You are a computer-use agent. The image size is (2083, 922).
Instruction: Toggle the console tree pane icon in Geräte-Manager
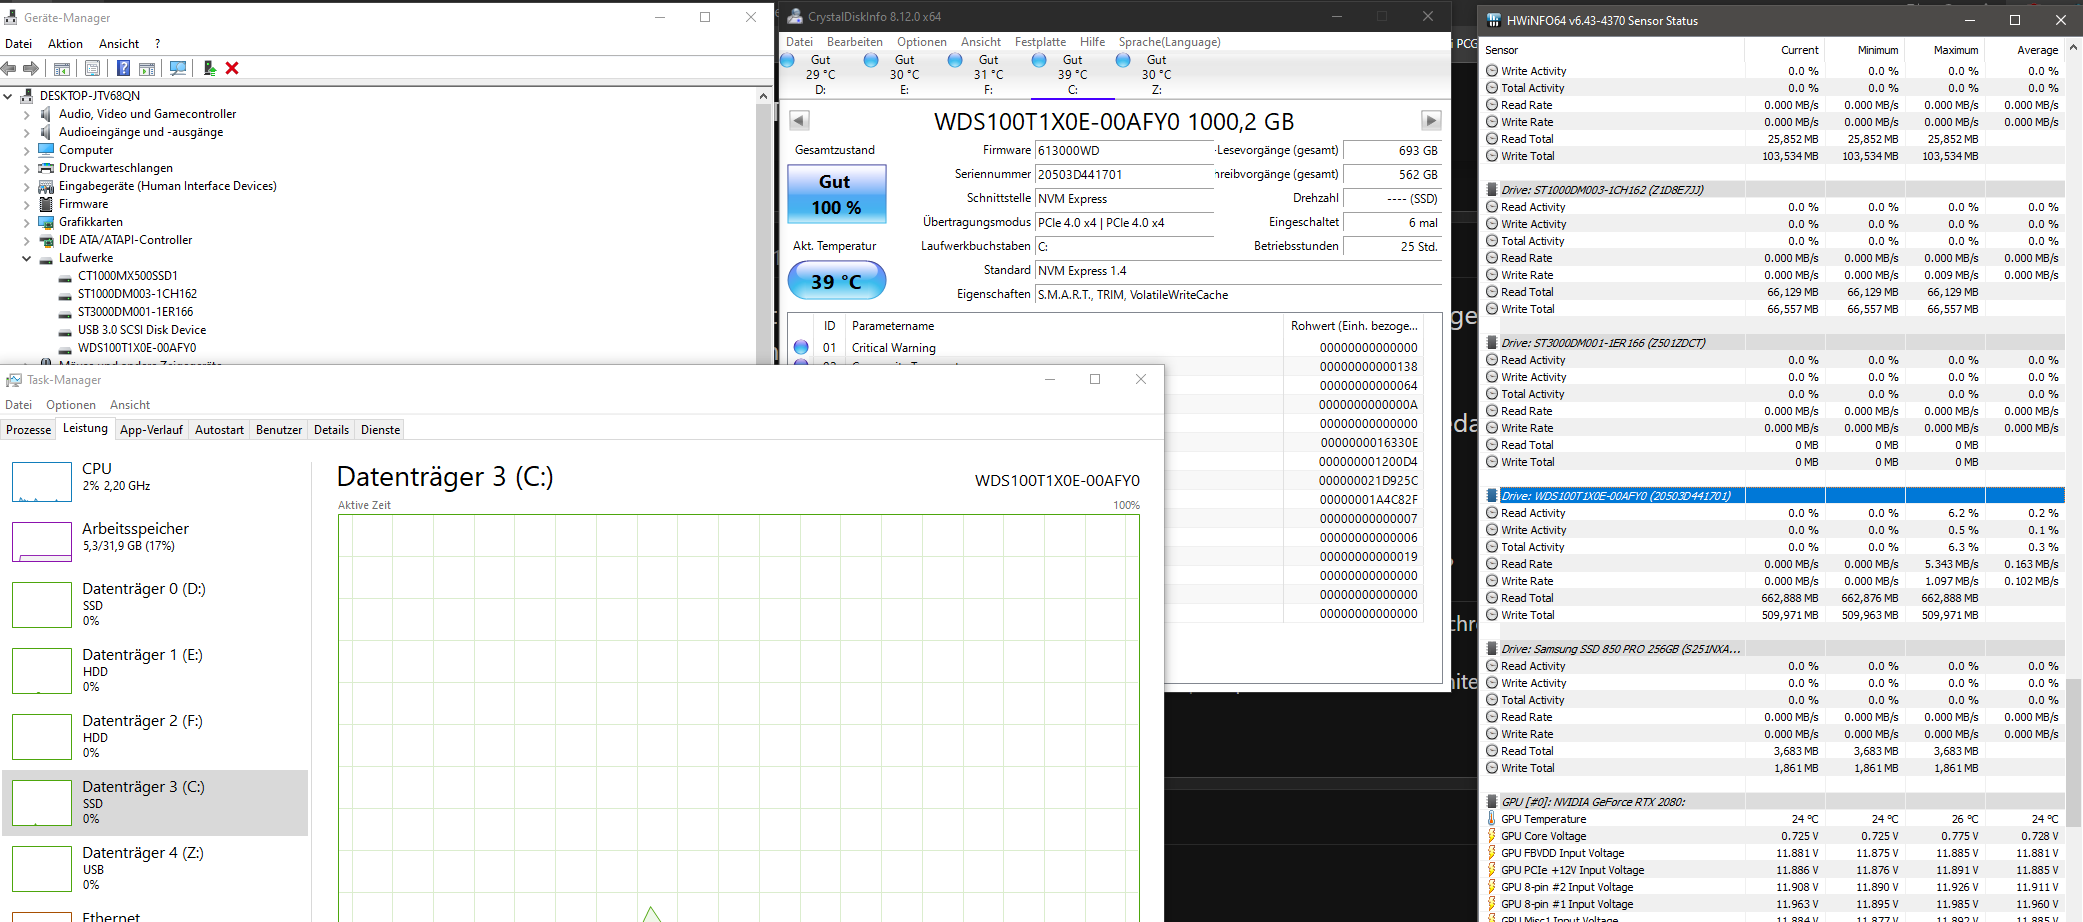click(62, 68)
